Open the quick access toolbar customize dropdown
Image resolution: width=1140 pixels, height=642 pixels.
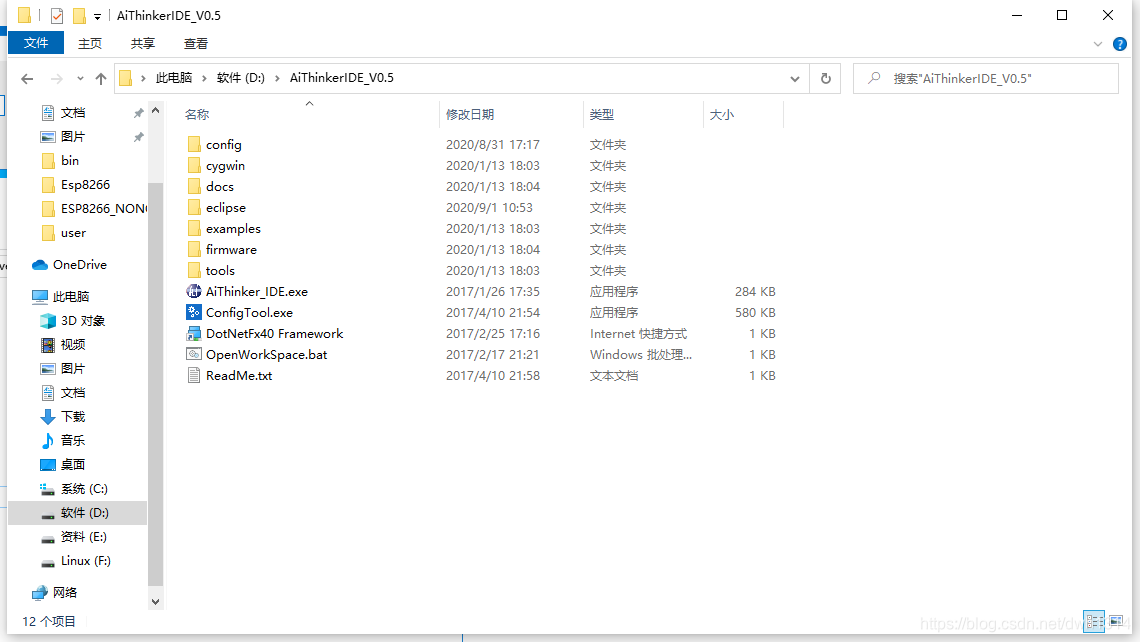pos(97,16)
